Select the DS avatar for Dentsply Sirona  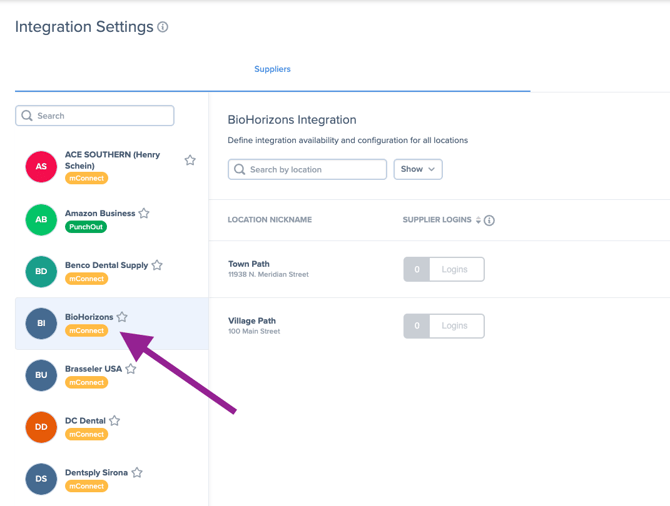[x=41, y=479]
